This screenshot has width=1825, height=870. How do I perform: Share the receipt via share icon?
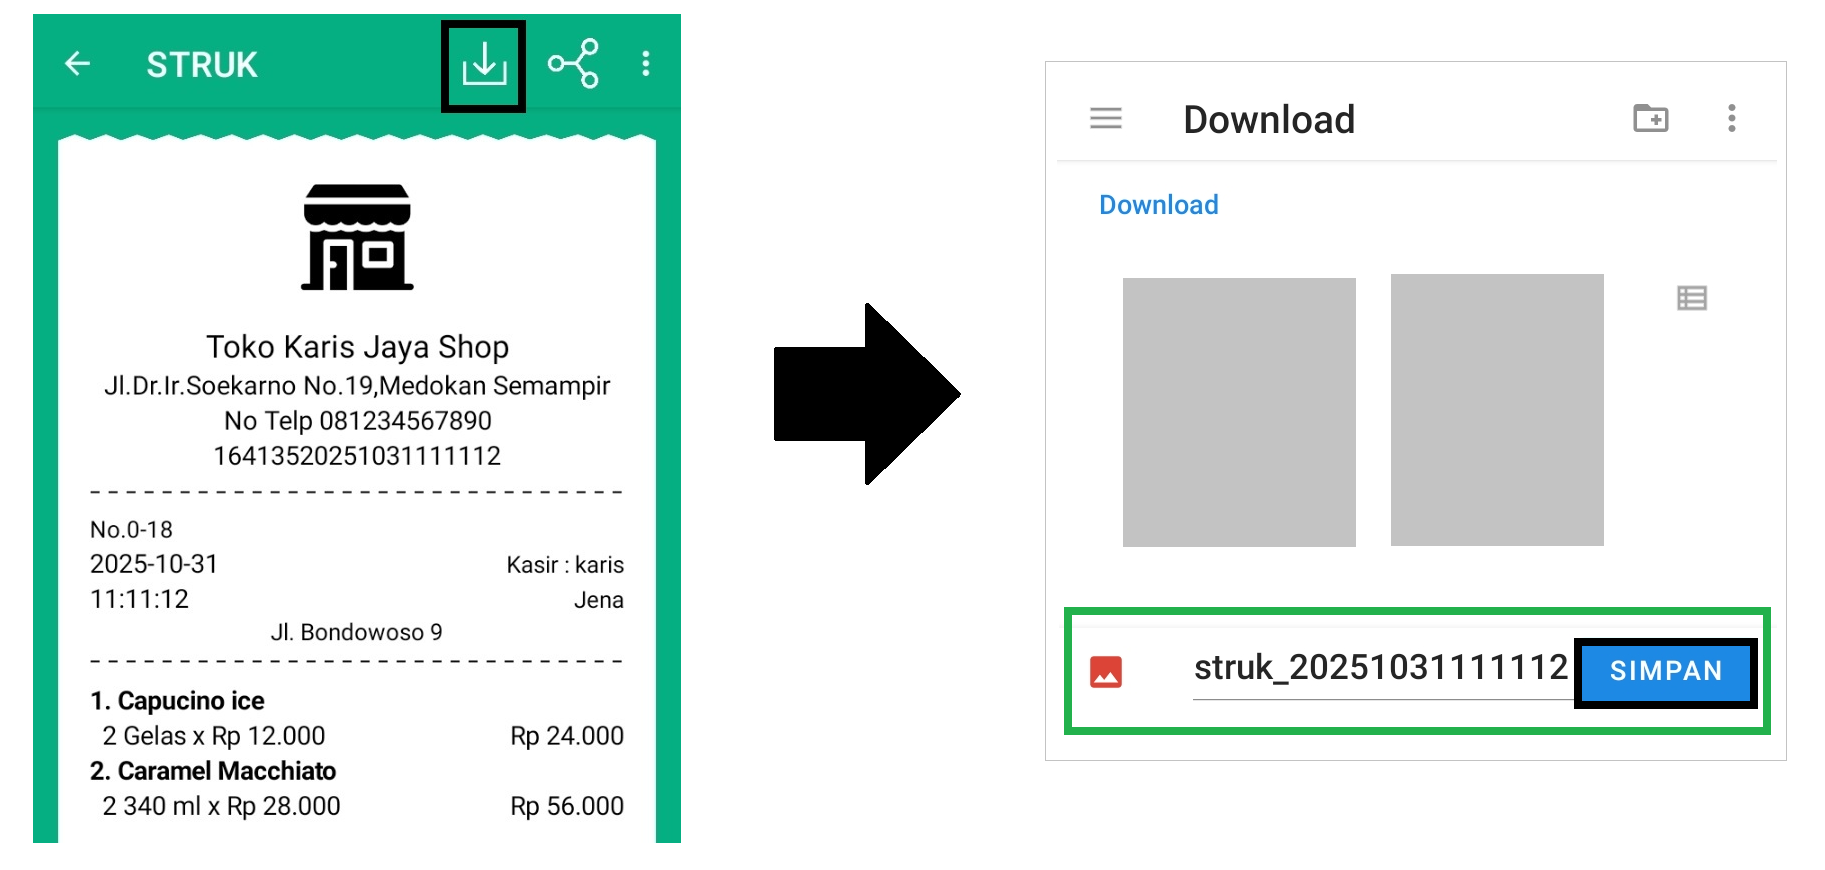[x=573, y=64]
